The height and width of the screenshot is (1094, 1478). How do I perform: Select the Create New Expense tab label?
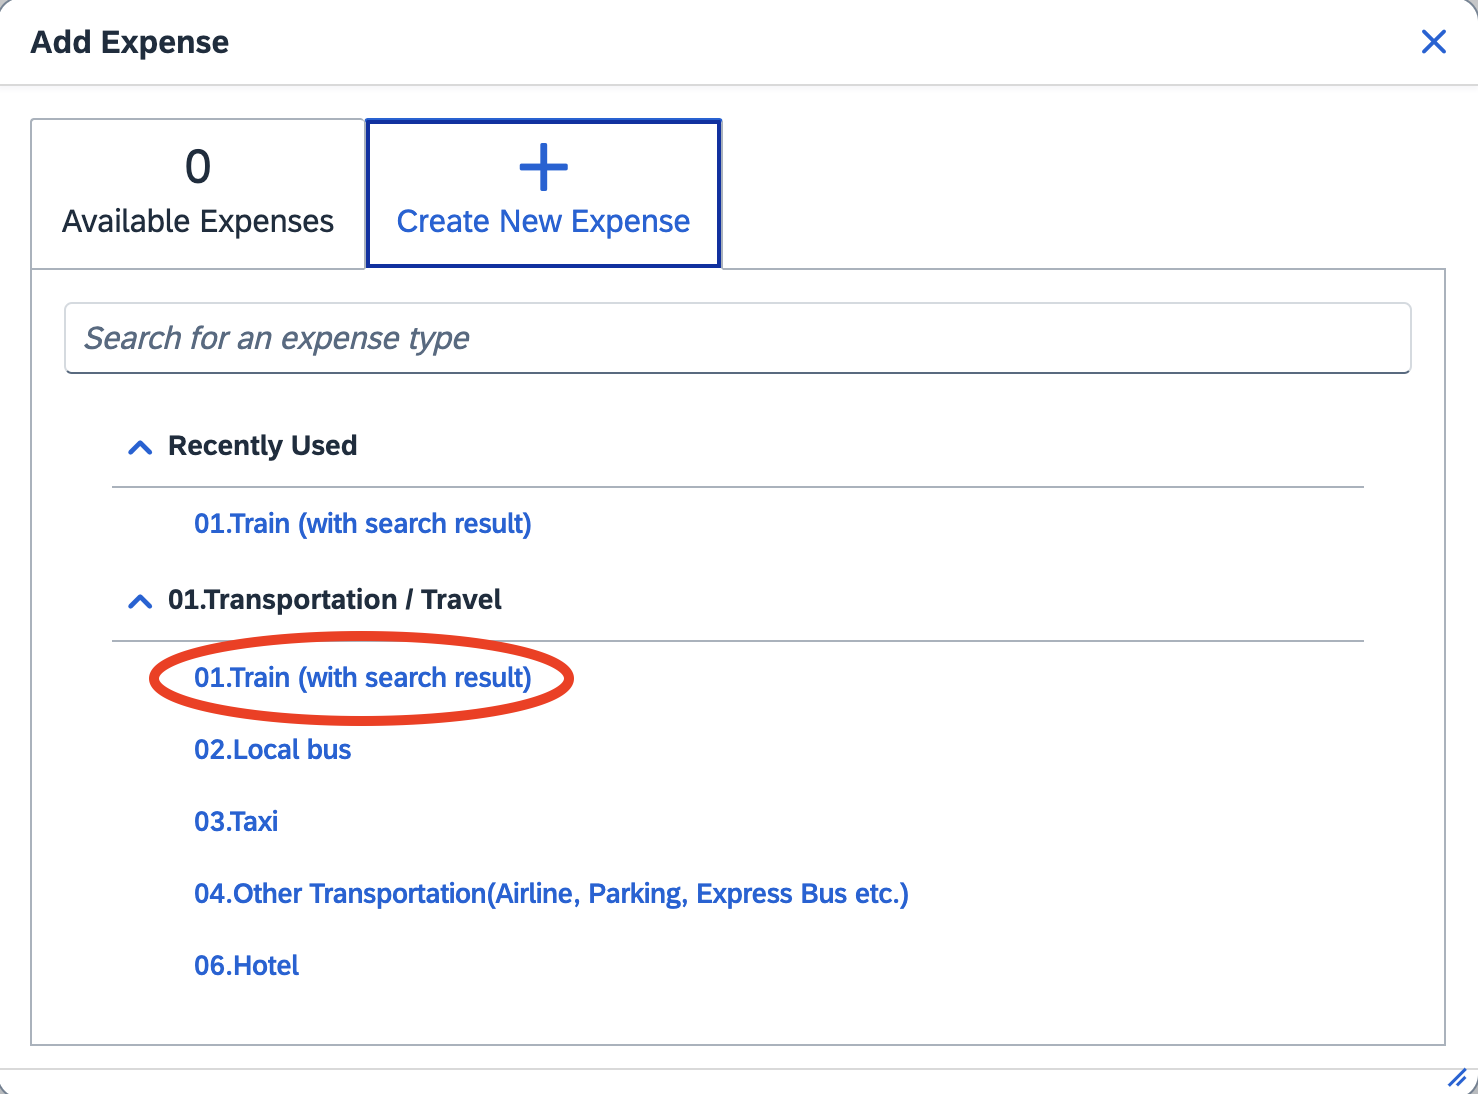coord(543,194)
